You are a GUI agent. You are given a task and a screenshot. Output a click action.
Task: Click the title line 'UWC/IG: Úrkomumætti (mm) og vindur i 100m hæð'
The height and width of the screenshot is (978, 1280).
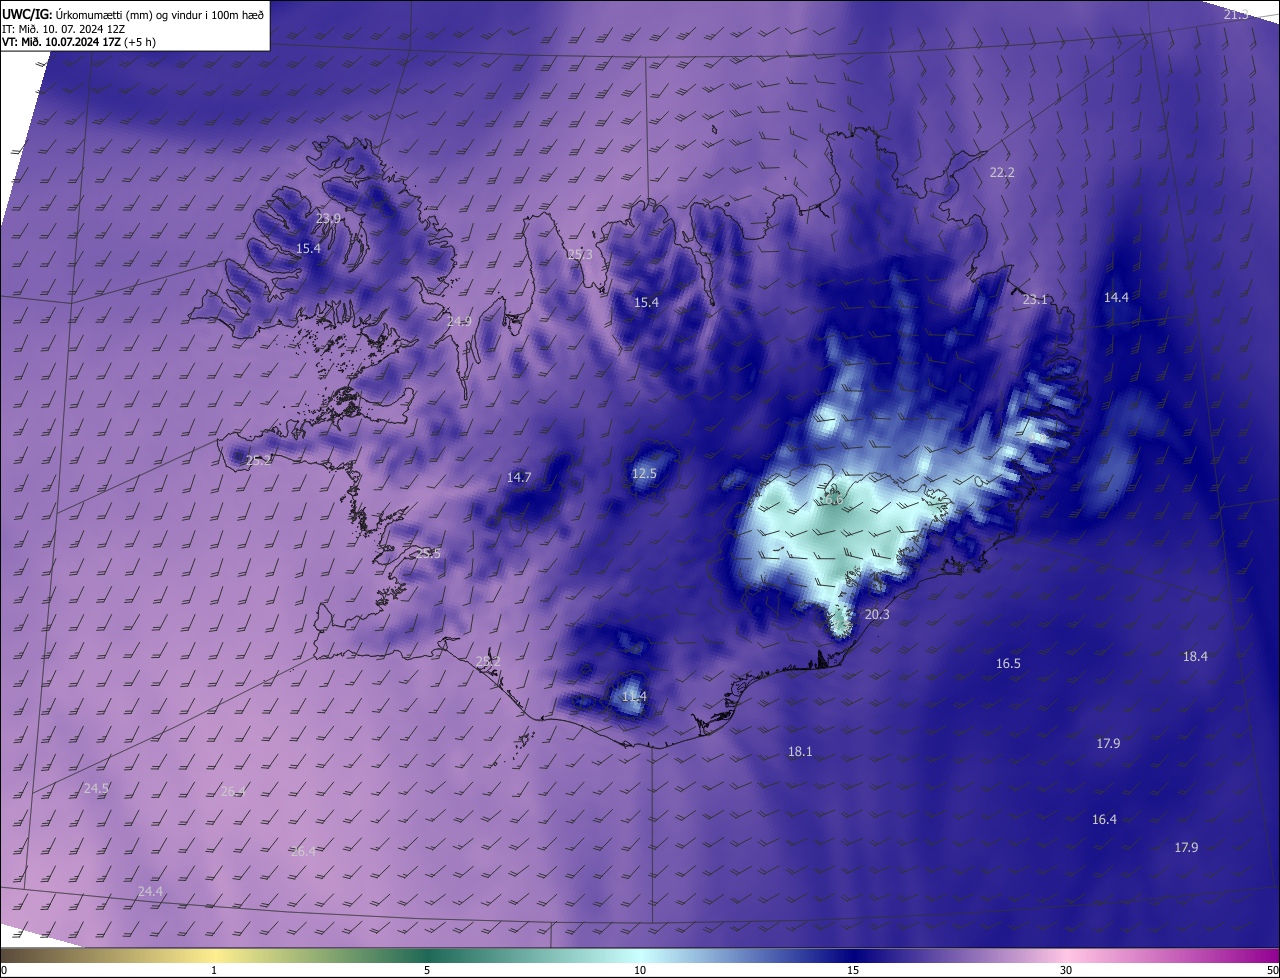point(133,14)
